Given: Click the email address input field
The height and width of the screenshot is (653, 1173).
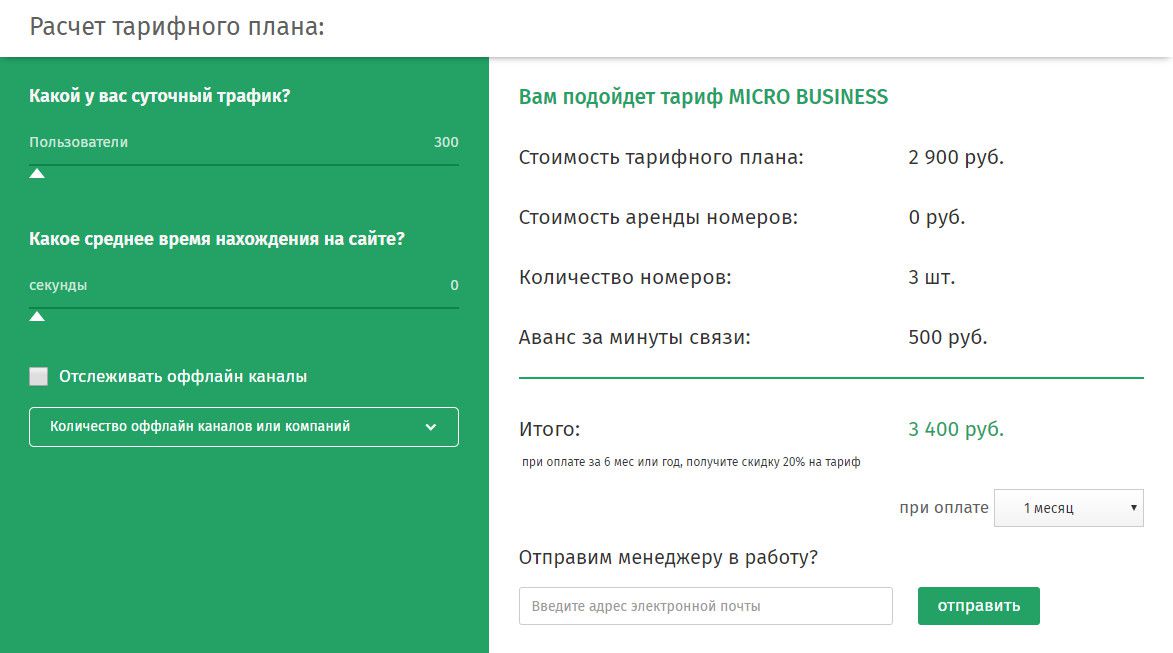Looking at the screenshot, I should click(705, 606).
